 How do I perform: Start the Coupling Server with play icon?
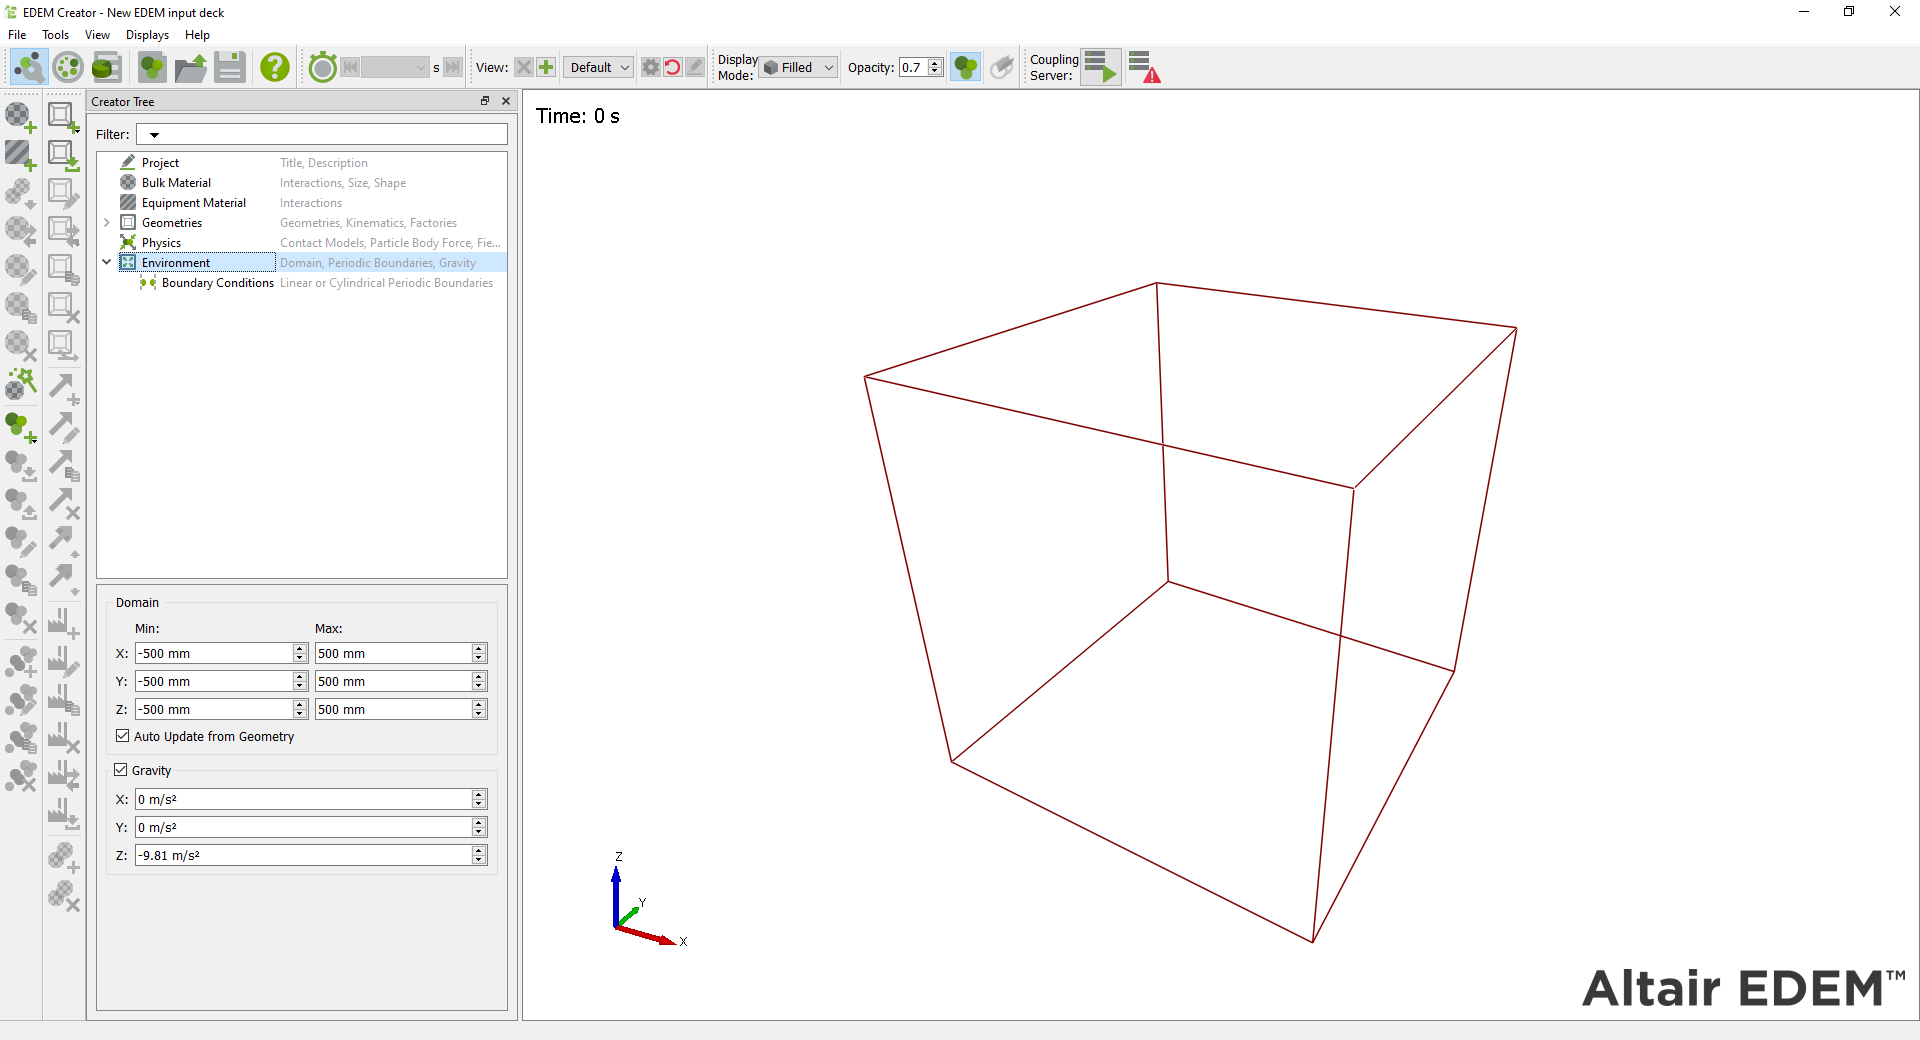click(1100, 67)
